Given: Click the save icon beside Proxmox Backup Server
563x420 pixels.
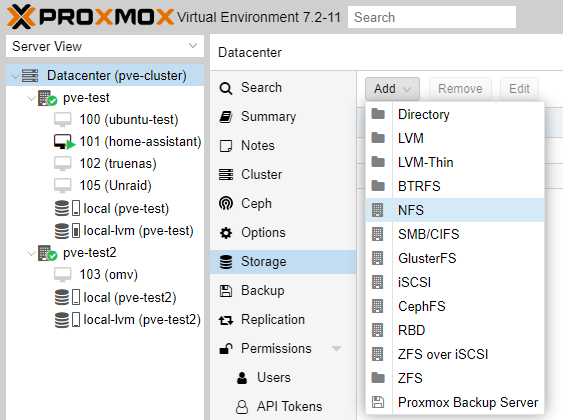Looking at the screenshot, I should click(378, 402).
